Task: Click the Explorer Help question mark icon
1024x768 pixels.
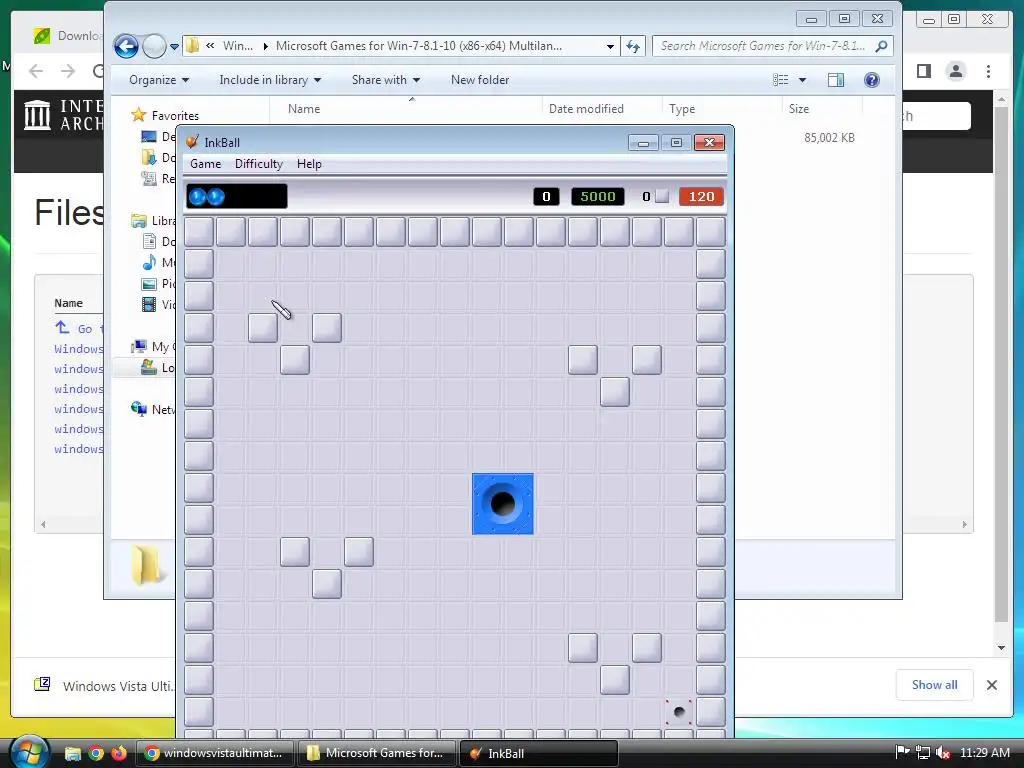Action: [872, 80]
